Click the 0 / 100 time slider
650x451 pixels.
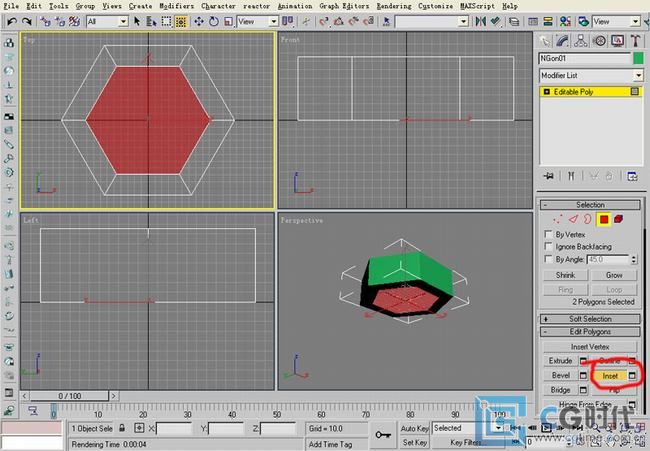(x=69, y=396)
